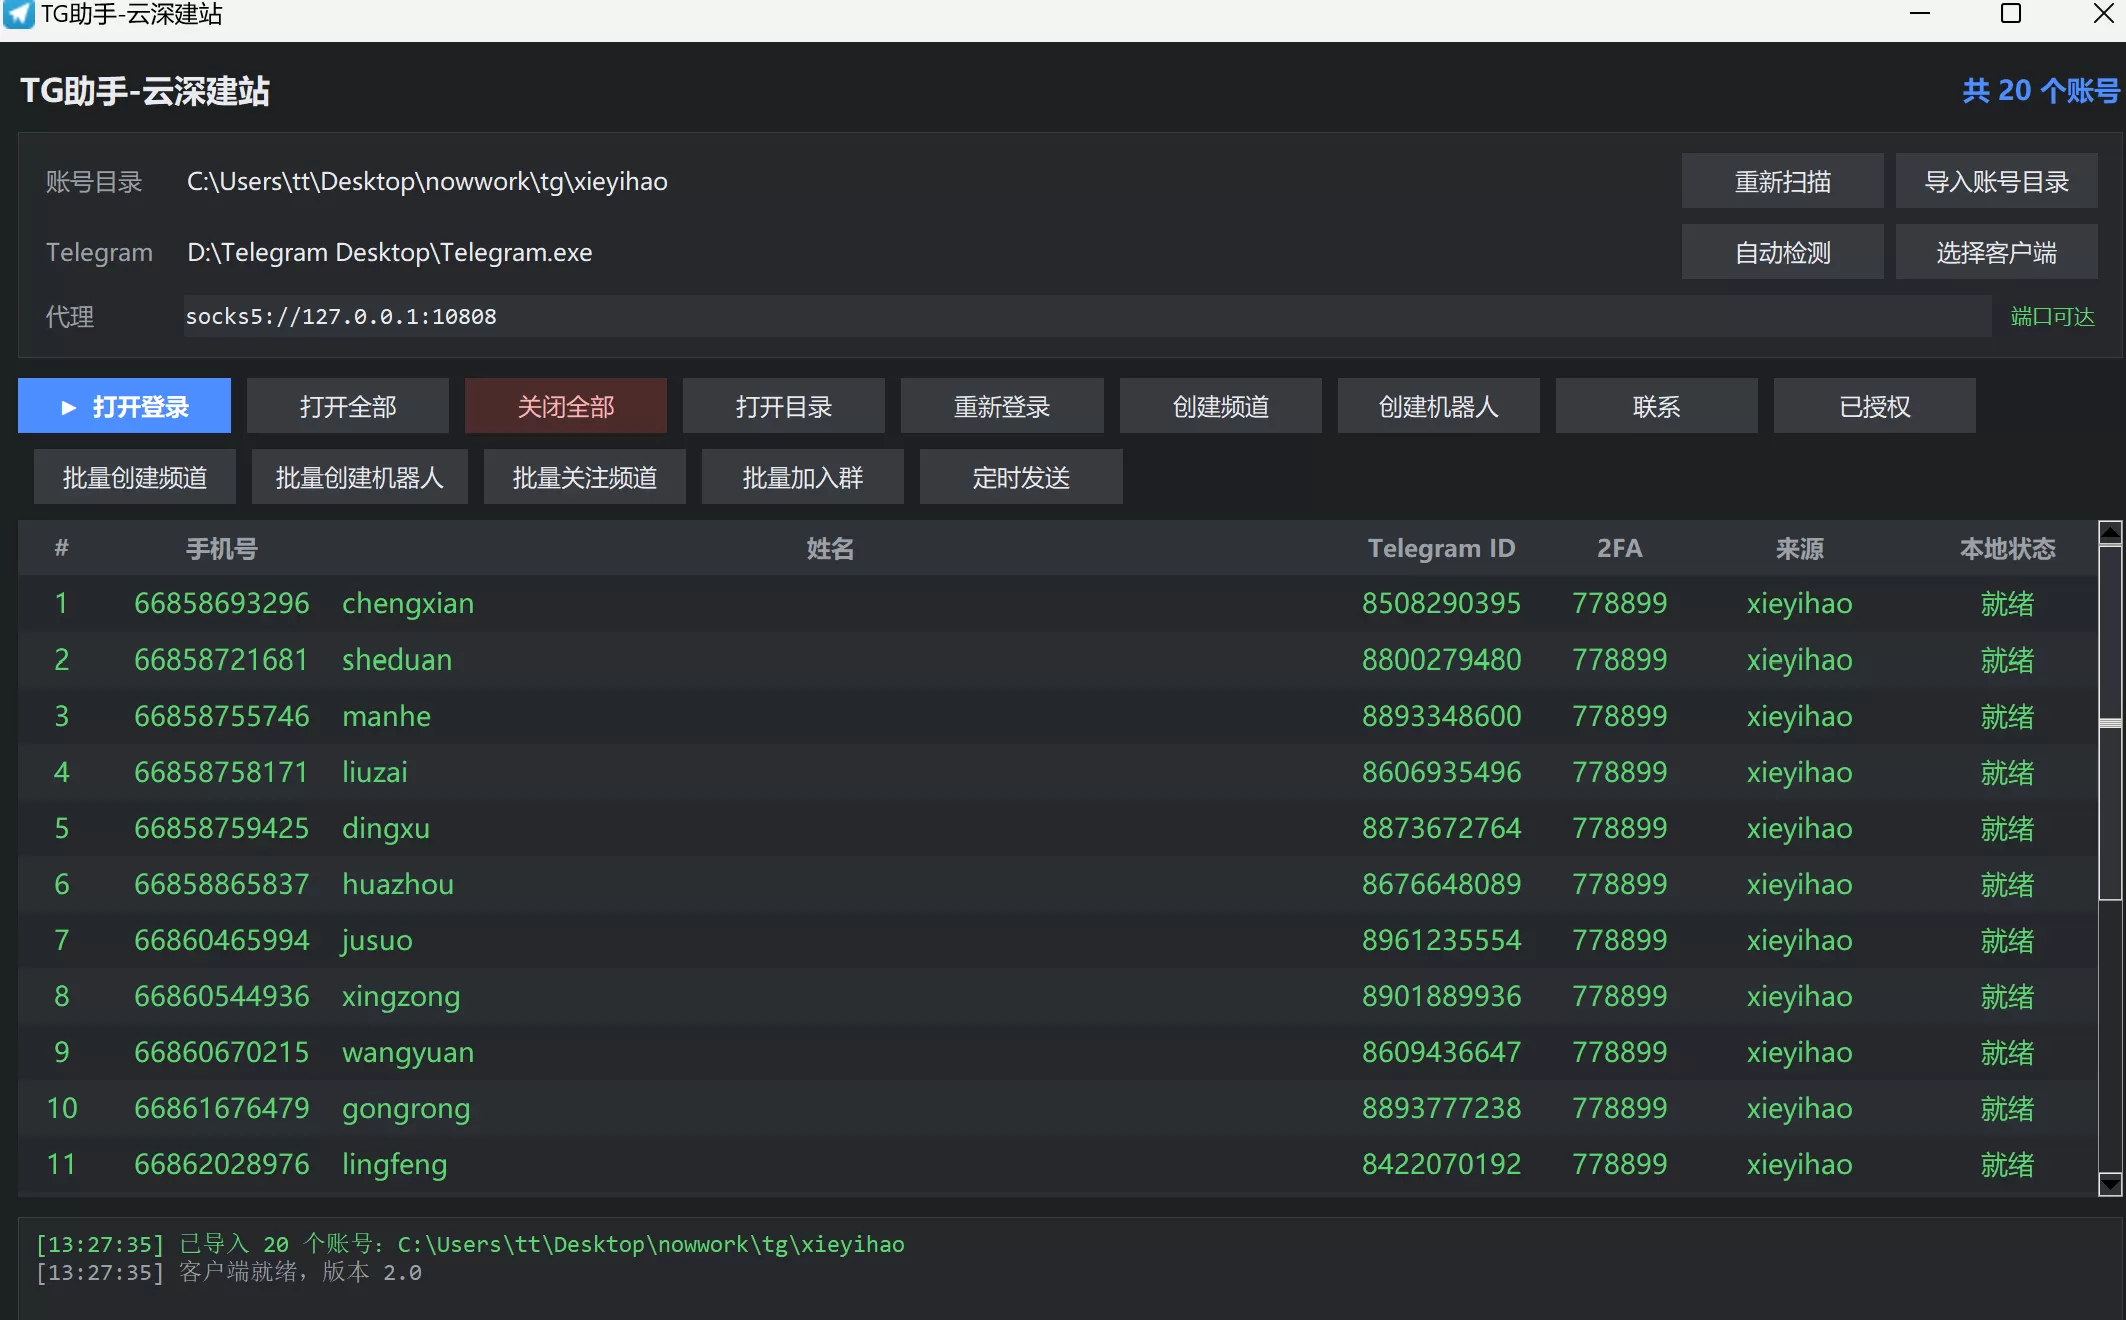Click the account list scrollbar thumb
Image resolution: width=2126 pixels, height=1320 pixels.
2110,722
